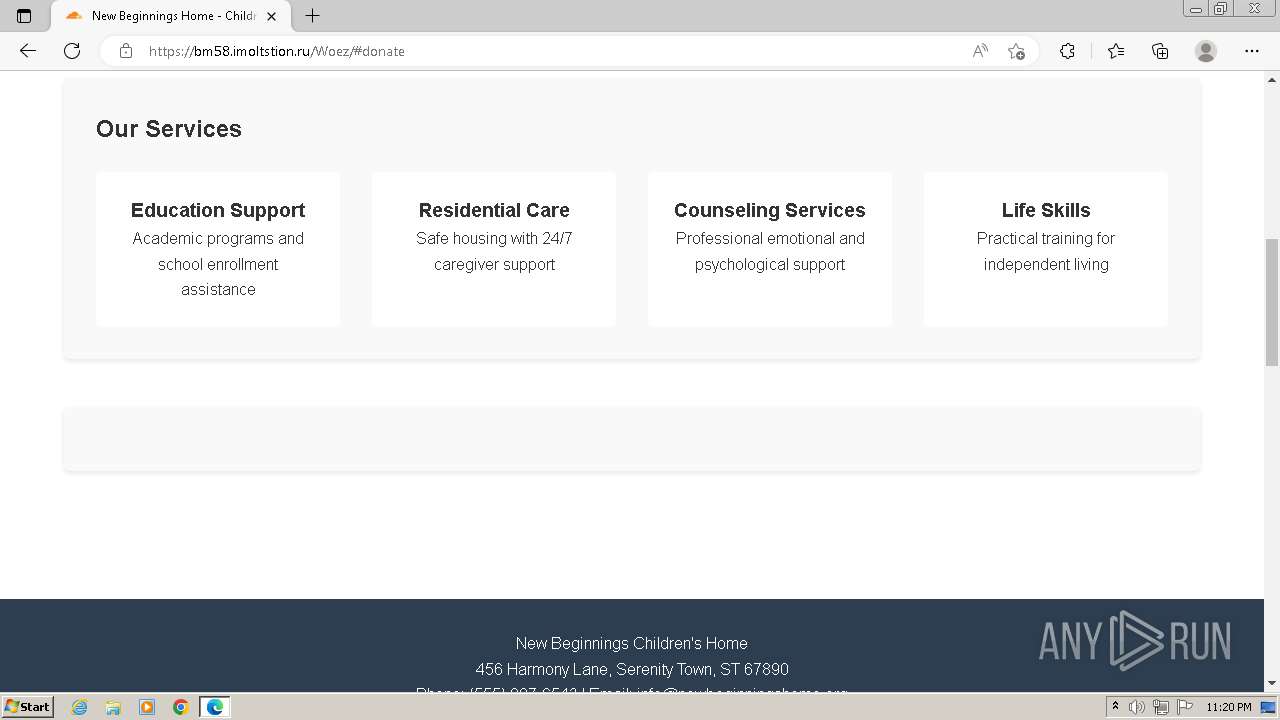Select the Residential Care card title
The height and width of the screenshot is (720, 1280).
(494, 210)
